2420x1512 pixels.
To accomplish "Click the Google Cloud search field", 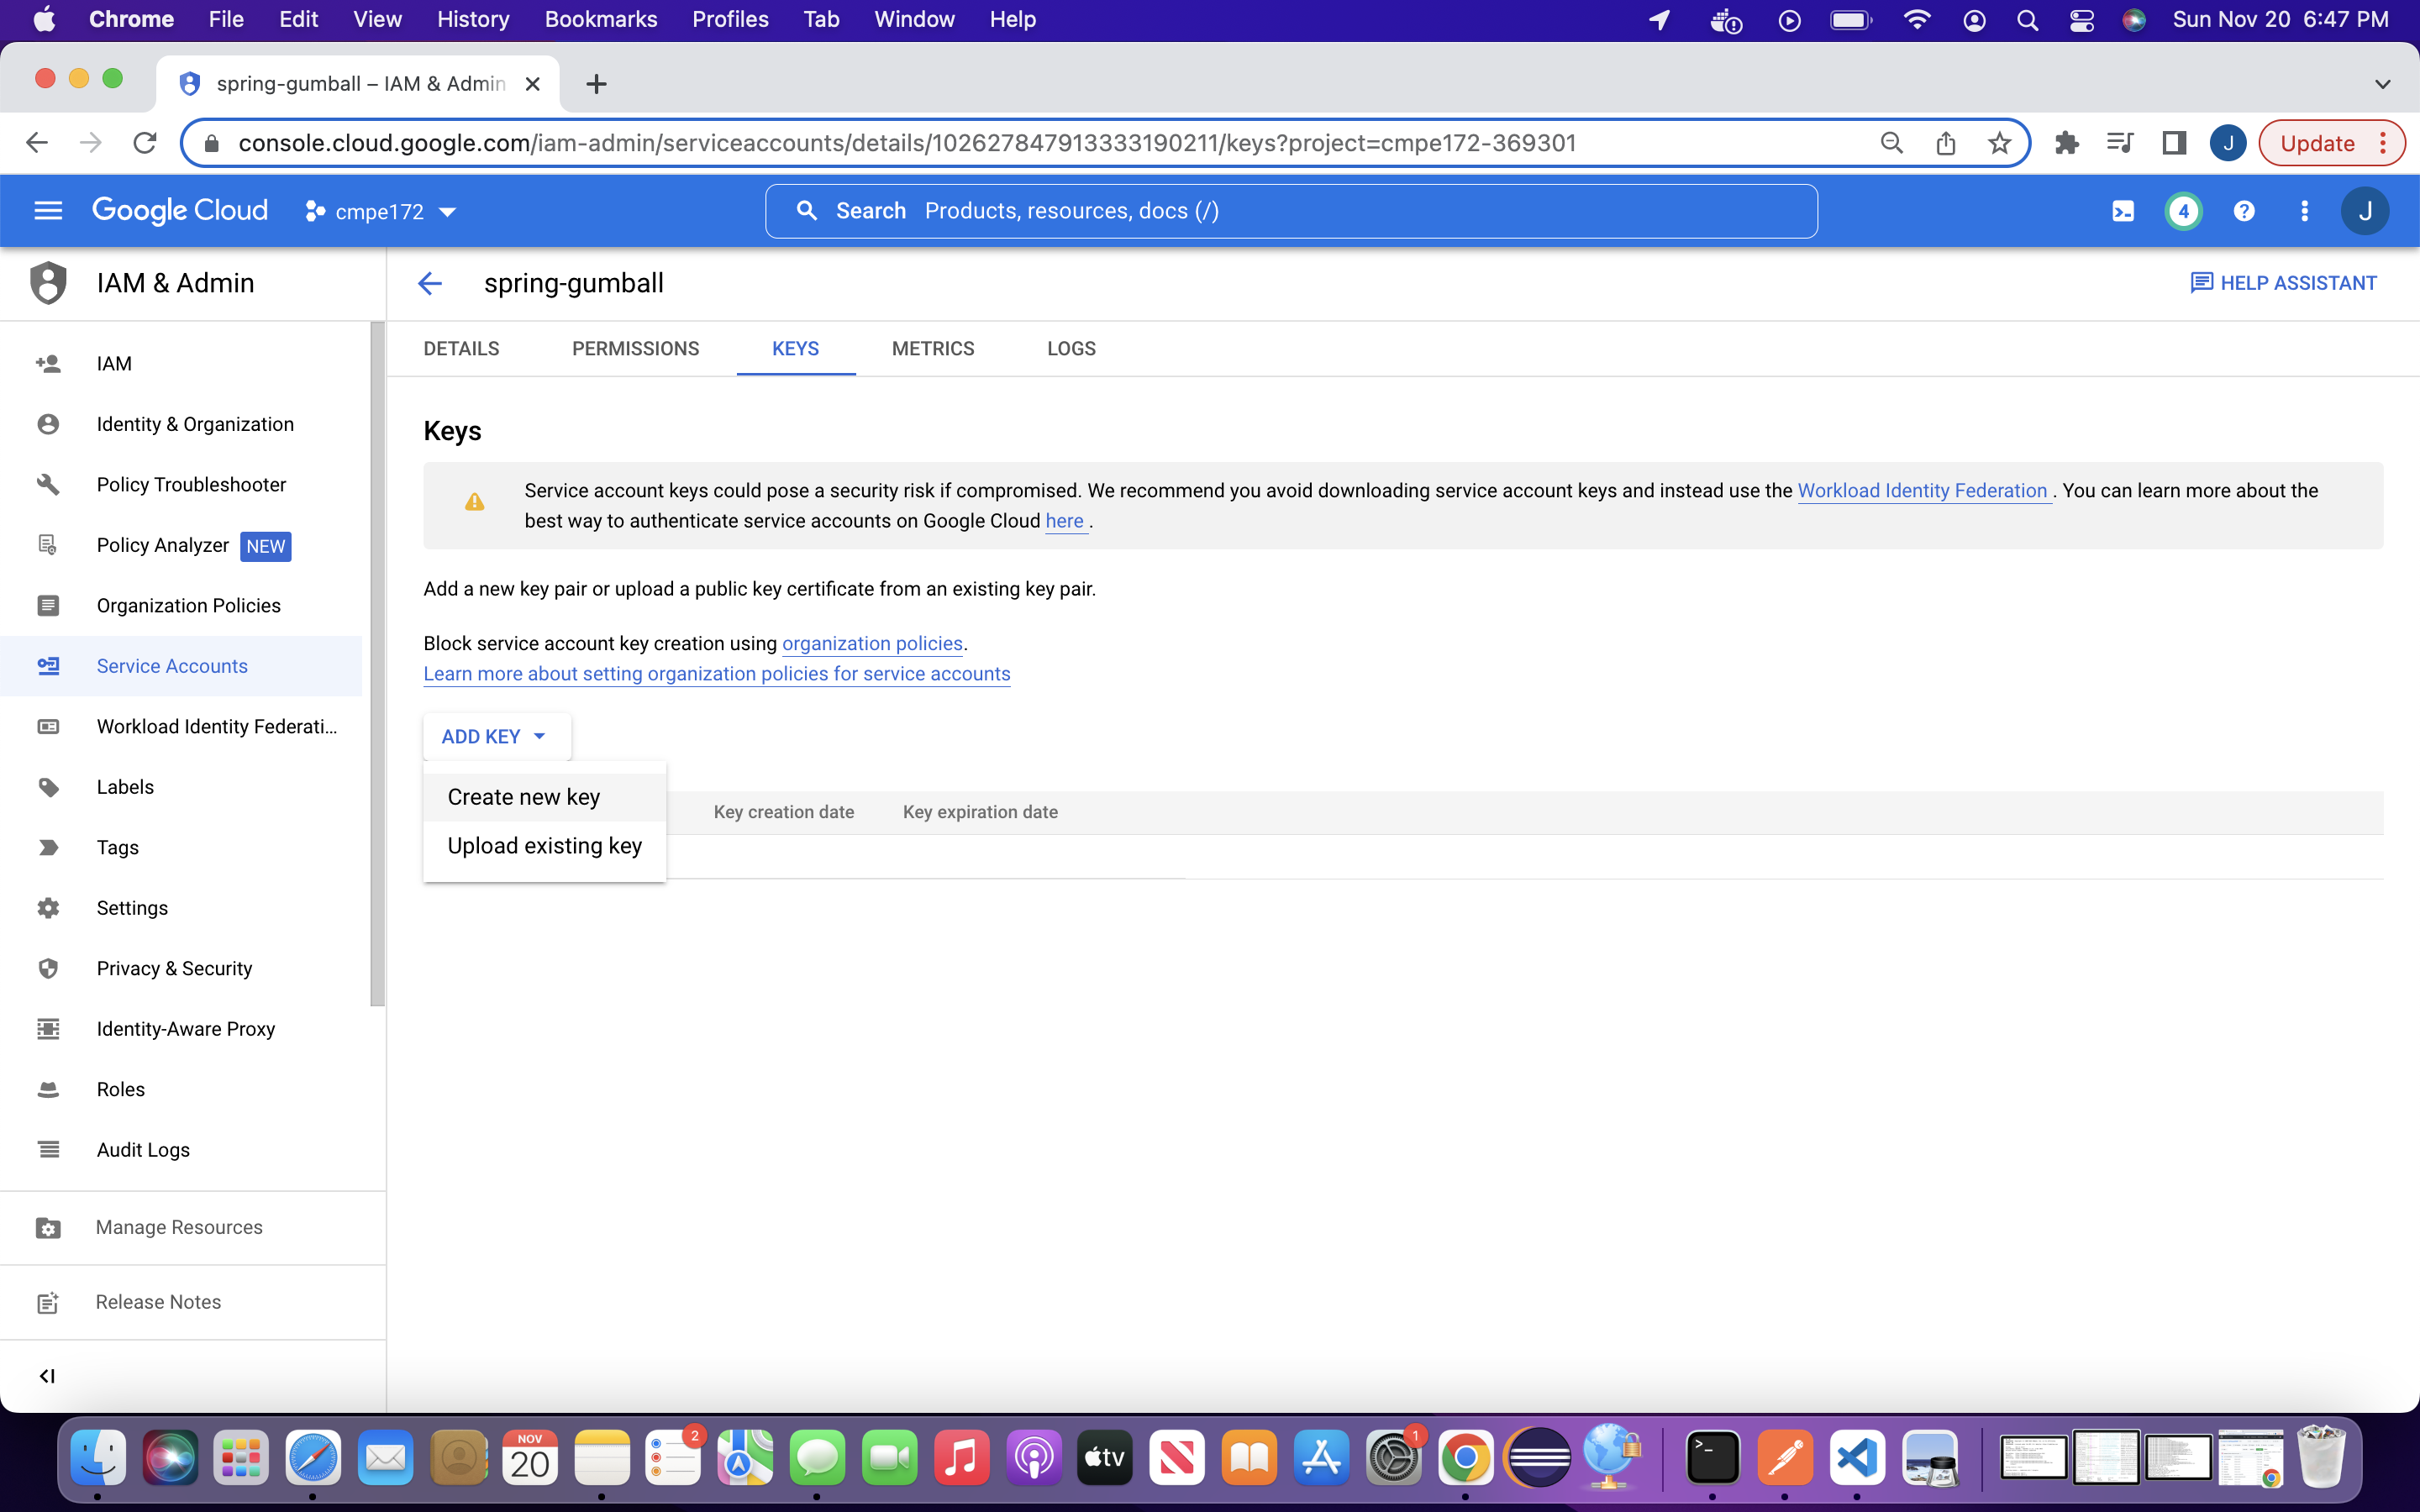I will tap(1290, 211).
